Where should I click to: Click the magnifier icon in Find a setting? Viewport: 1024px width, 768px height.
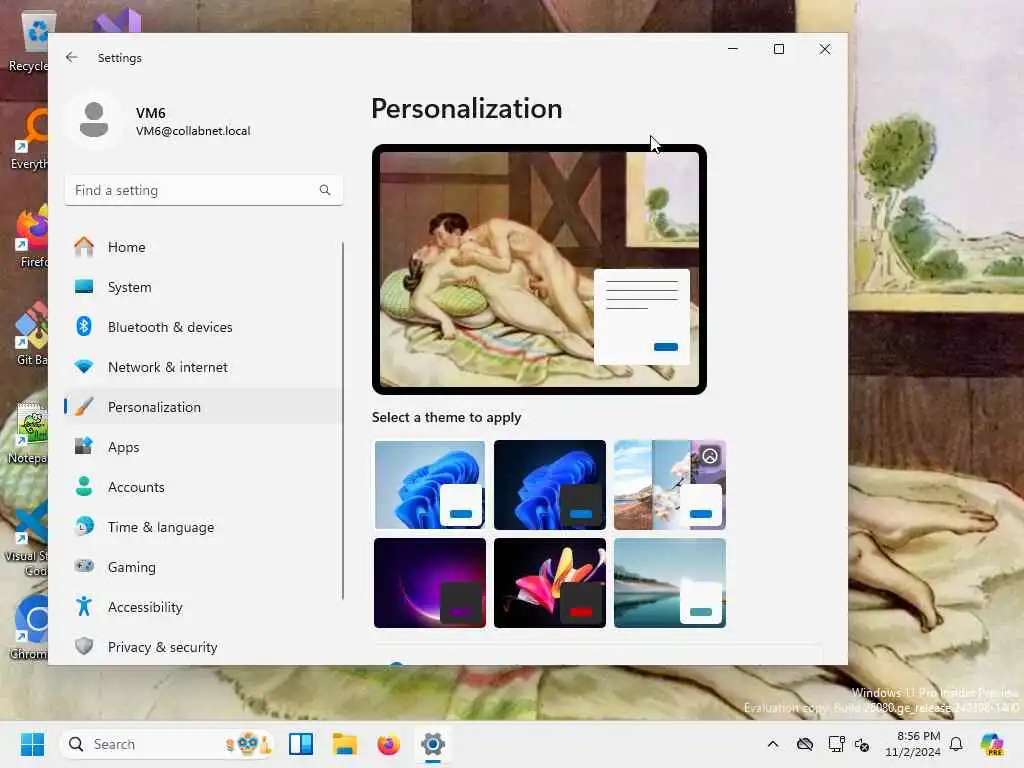[x=325, y=190]
